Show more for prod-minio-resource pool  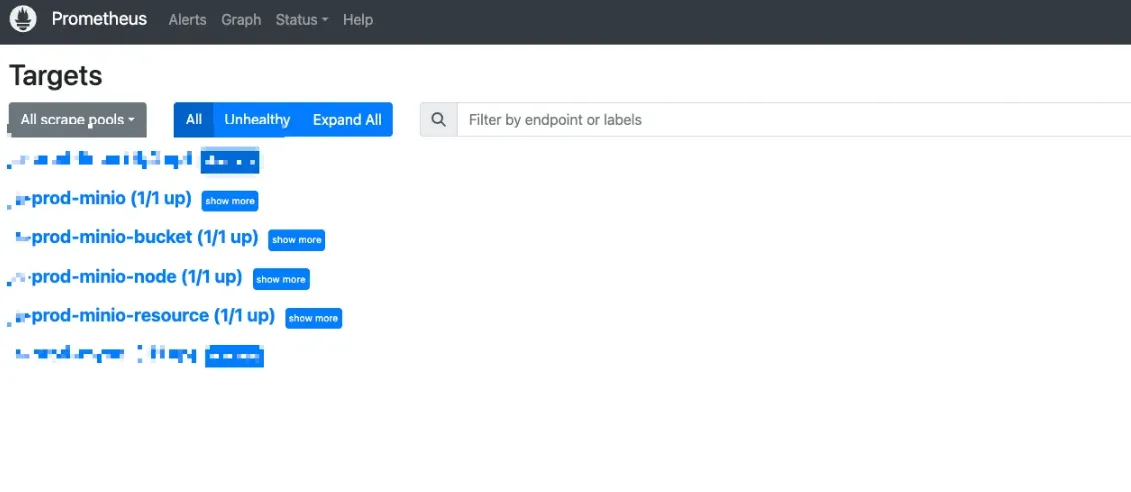click(x=313, y=318)
